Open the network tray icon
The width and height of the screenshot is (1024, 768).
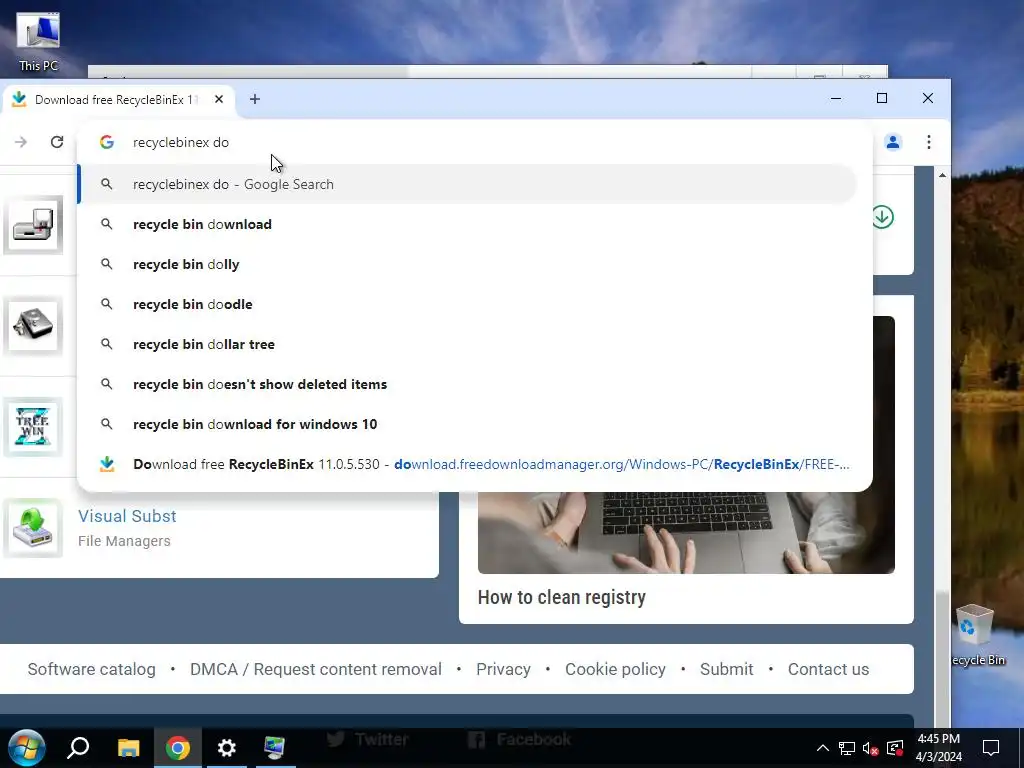(847, 748)
